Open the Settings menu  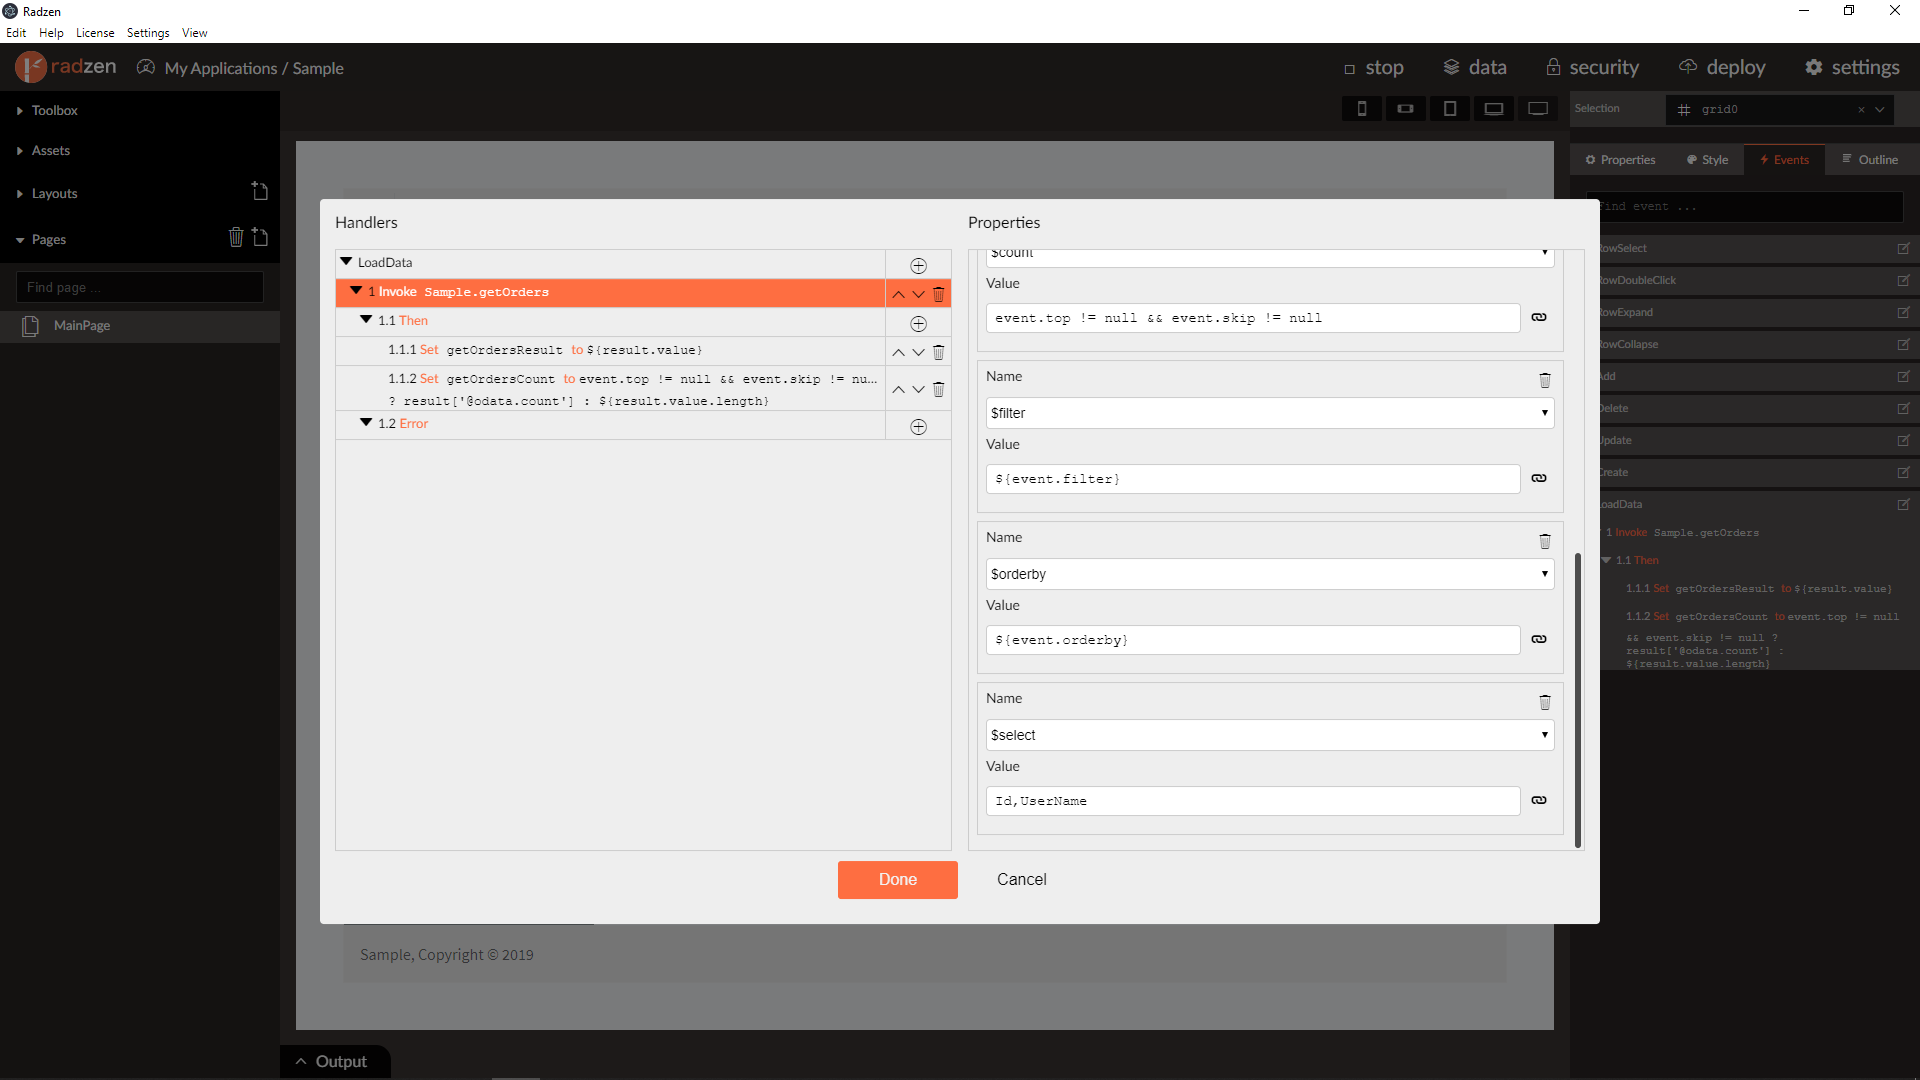tap(148, 33)
